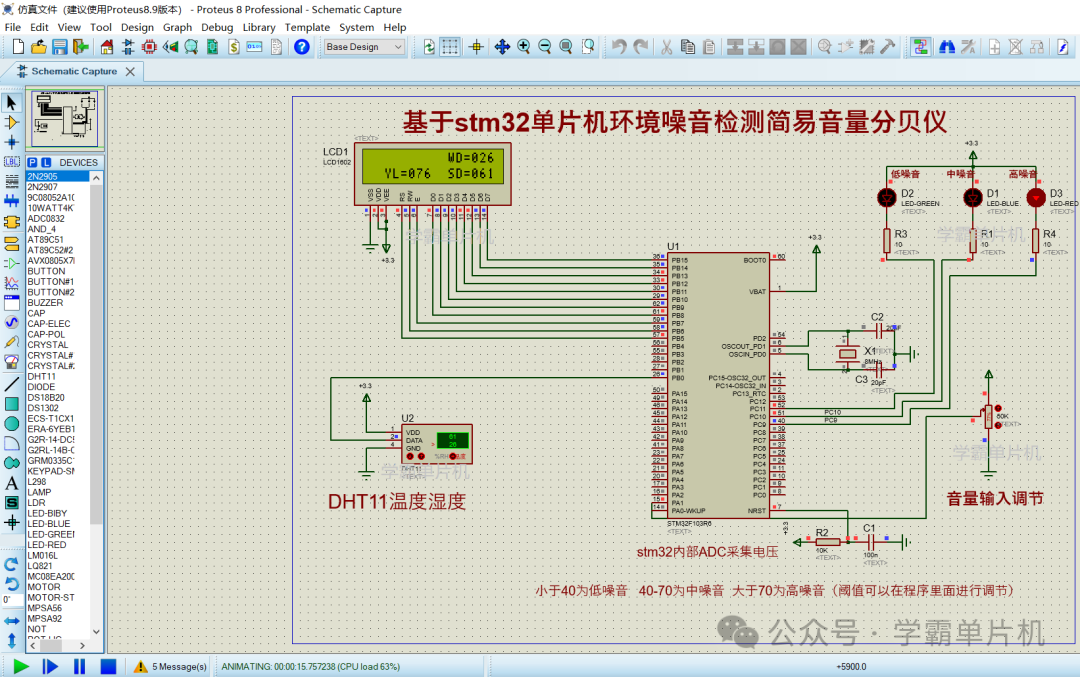Choose the 2D graphics circle tool
Screen dimensions: 1080x677
click(x=12, y=424)
